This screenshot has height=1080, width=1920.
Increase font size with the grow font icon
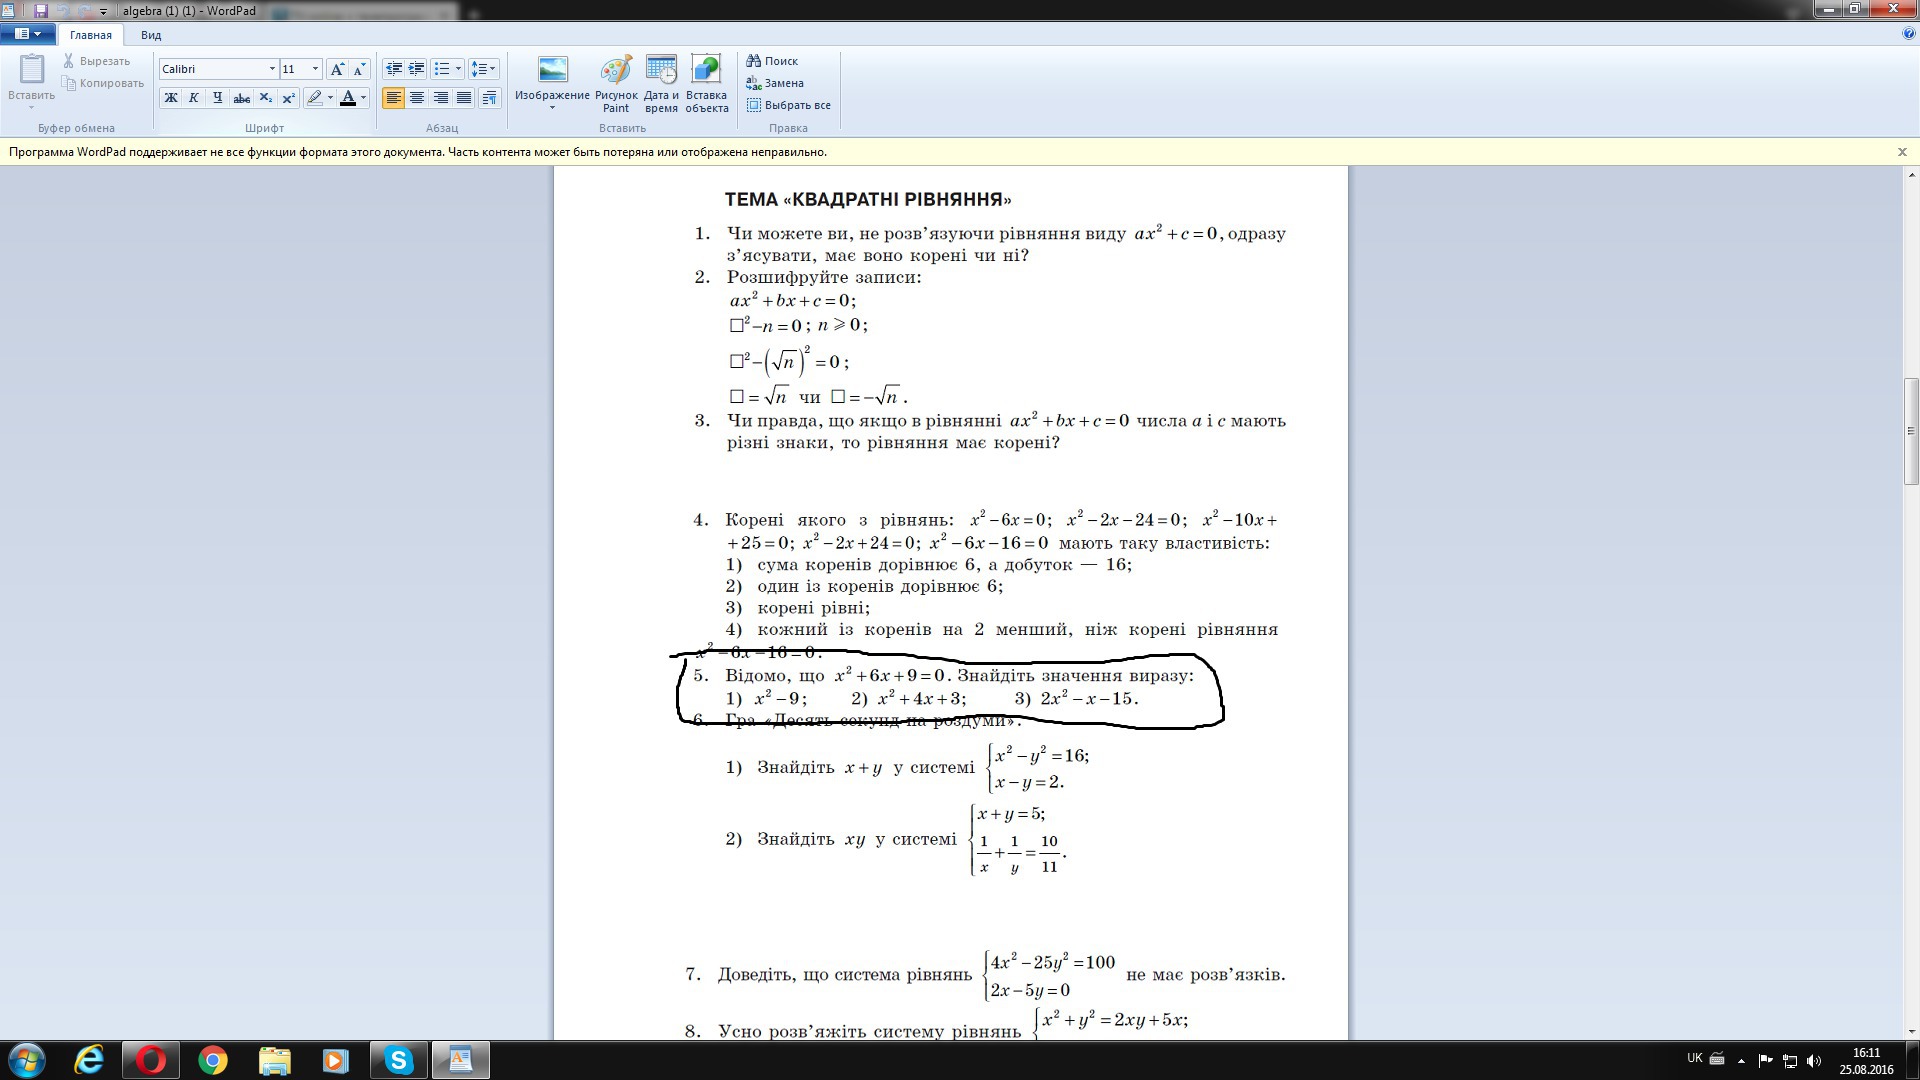click(337, 69)
